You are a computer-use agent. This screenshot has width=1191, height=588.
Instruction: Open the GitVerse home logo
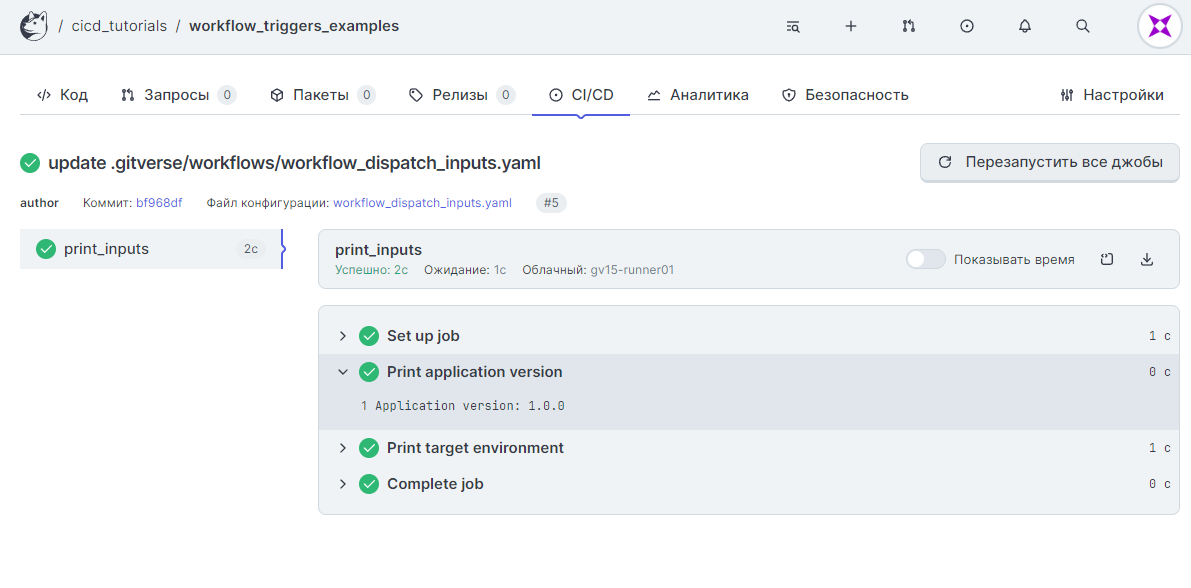pyautogui.click(x=34, y=26)
